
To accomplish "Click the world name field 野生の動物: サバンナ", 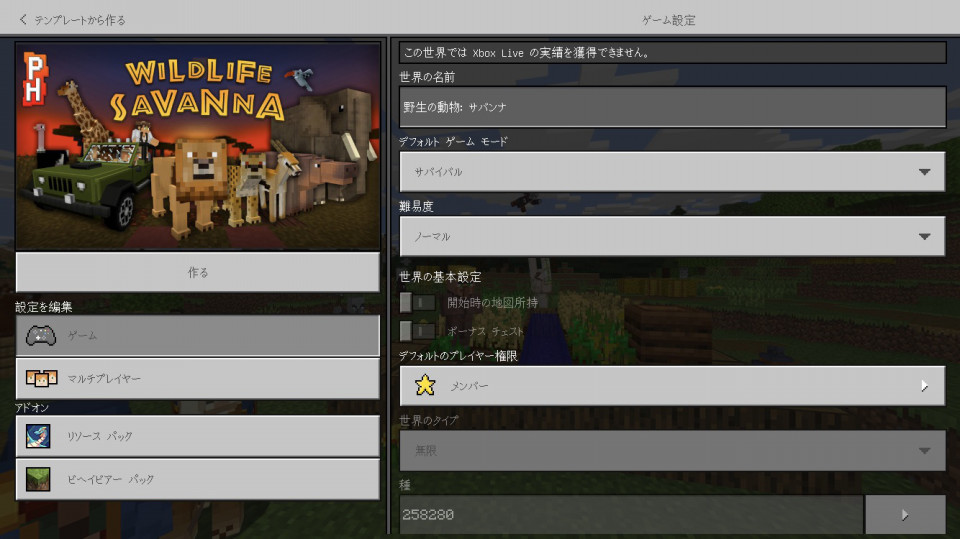I will click(672, 106).
